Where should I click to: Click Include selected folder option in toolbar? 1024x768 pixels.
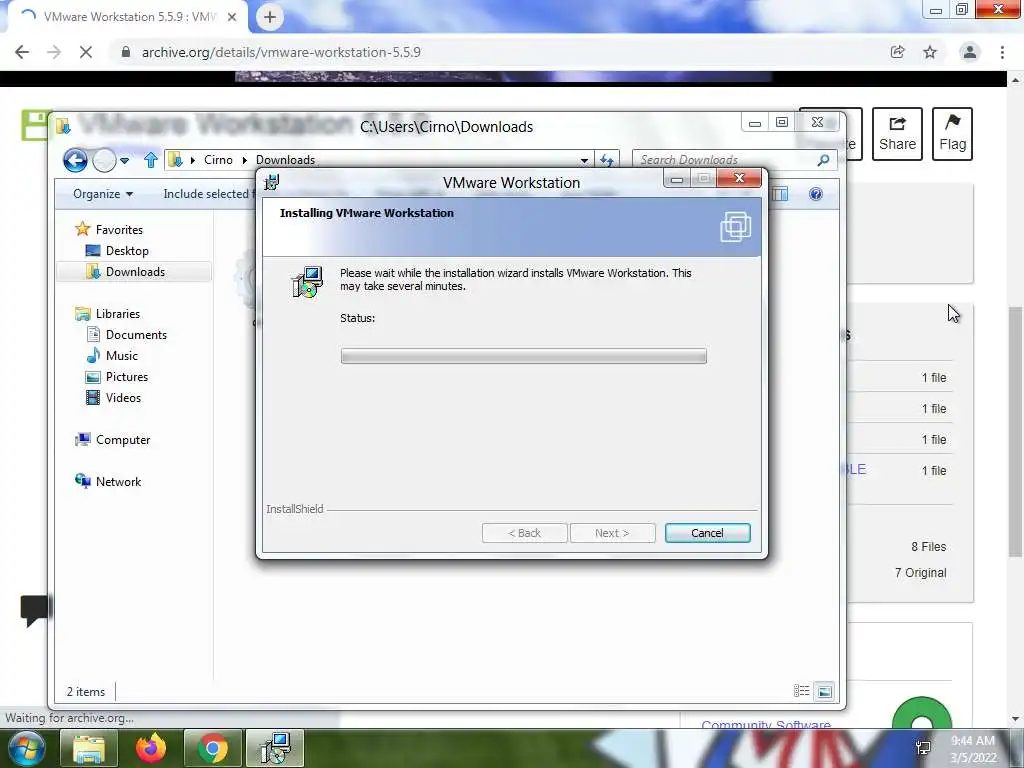coord(208,194)
